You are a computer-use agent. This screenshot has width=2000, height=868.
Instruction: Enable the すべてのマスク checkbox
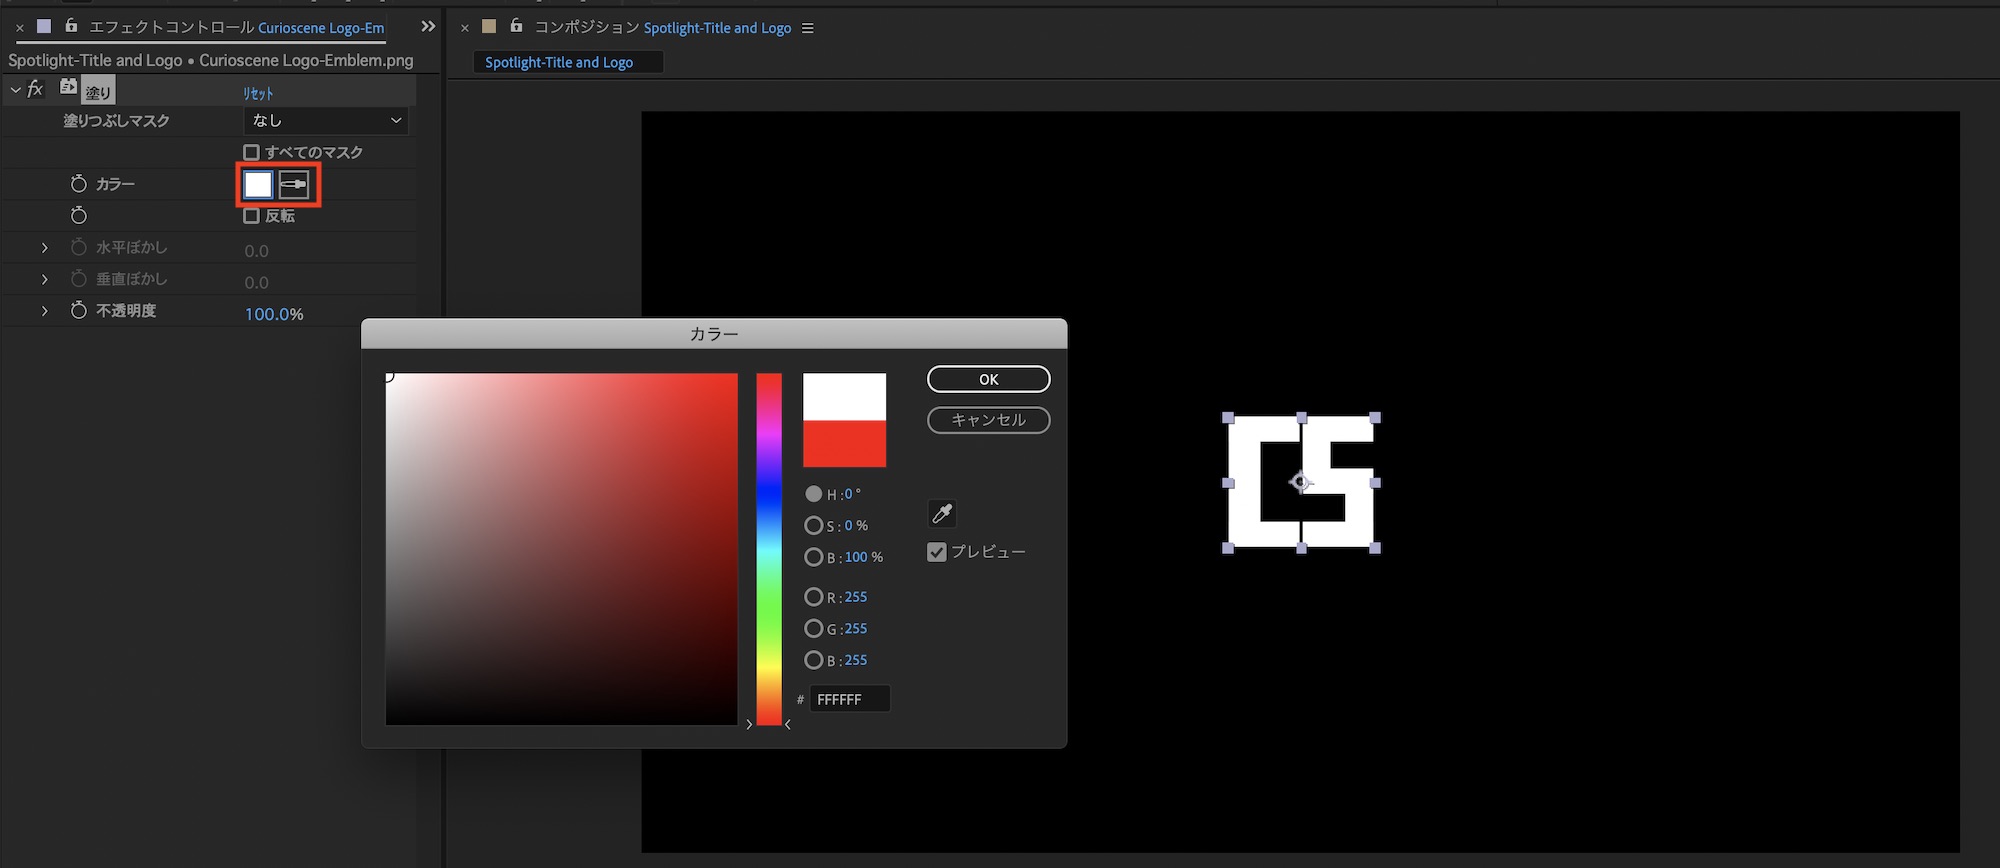click(251, 153)
